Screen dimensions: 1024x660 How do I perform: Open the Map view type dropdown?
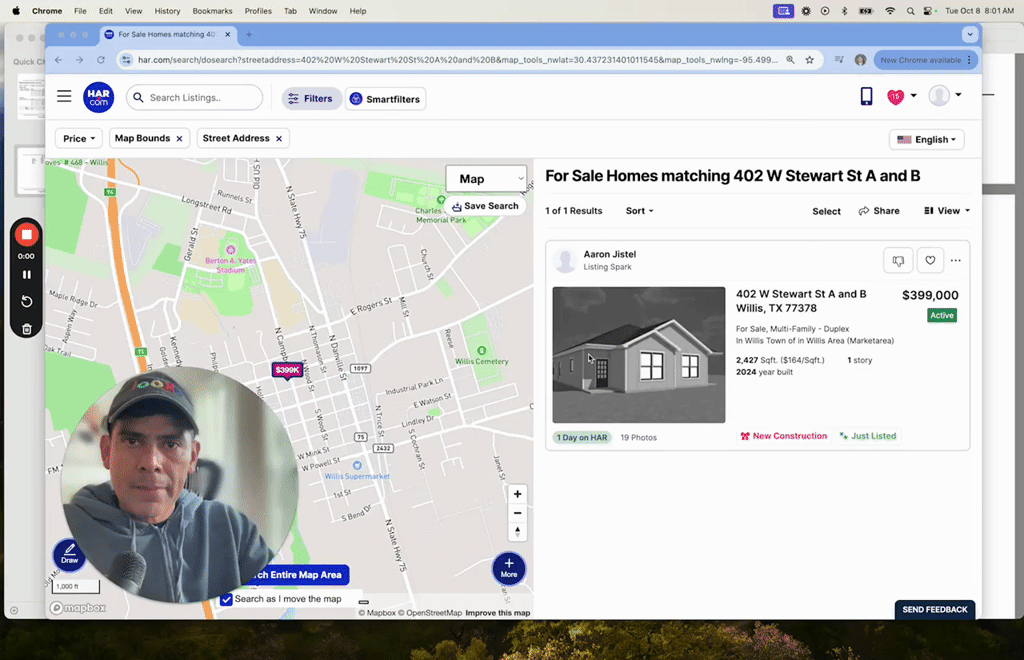[486, 178]
